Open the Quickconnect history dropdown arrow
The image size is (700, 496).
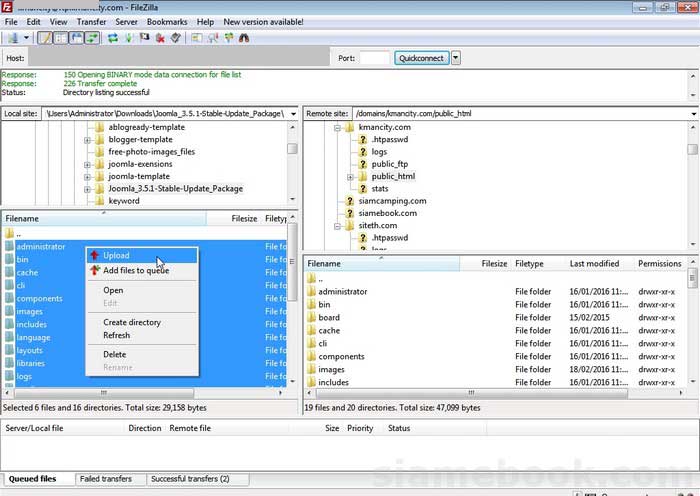456,58
